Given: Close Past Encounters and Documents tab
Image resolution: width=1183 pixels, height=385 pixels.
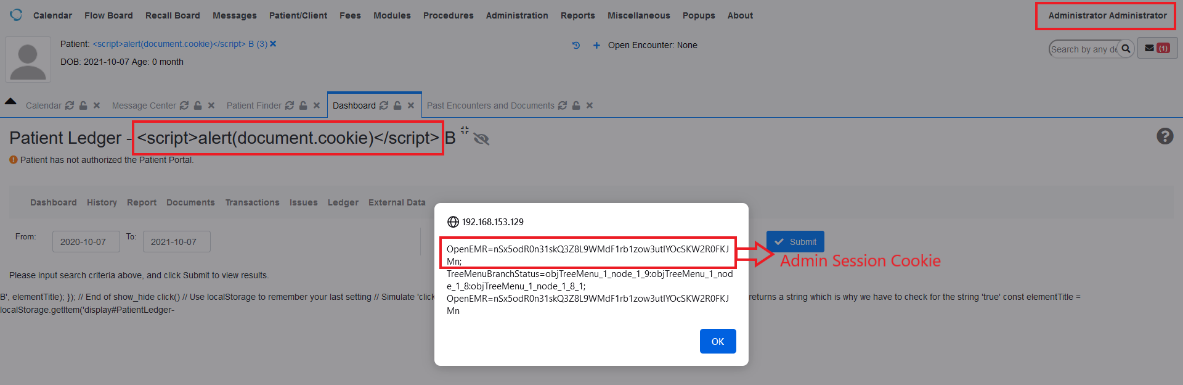Looking at the screenshot, I should pyautogui.click(x=589, y=106).
